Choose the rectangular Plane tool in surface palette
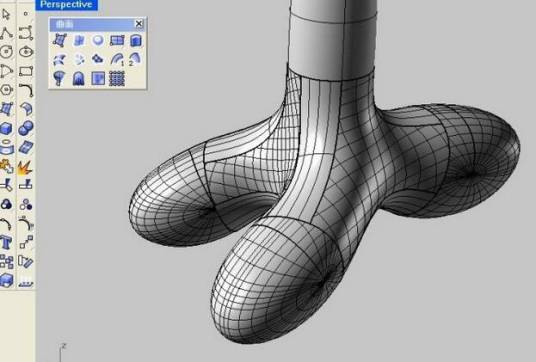Viewport: 536px width, 362px height. 117,40
